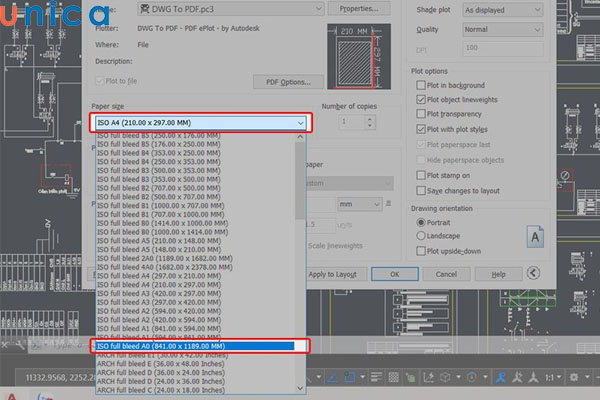Select Portrait drawing orientation
The width and height of the screenshot is (600, 400).
tap(421, 222)
